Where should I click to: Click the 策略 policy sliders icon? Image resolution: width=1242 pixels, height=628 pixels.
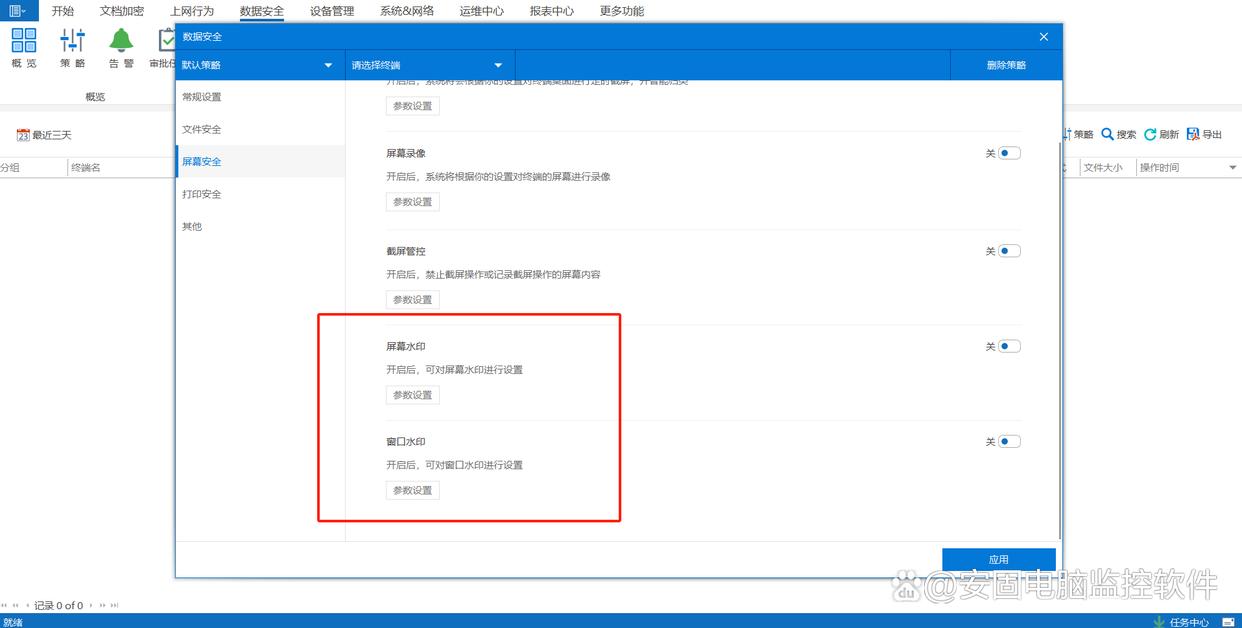coord(72,41)
